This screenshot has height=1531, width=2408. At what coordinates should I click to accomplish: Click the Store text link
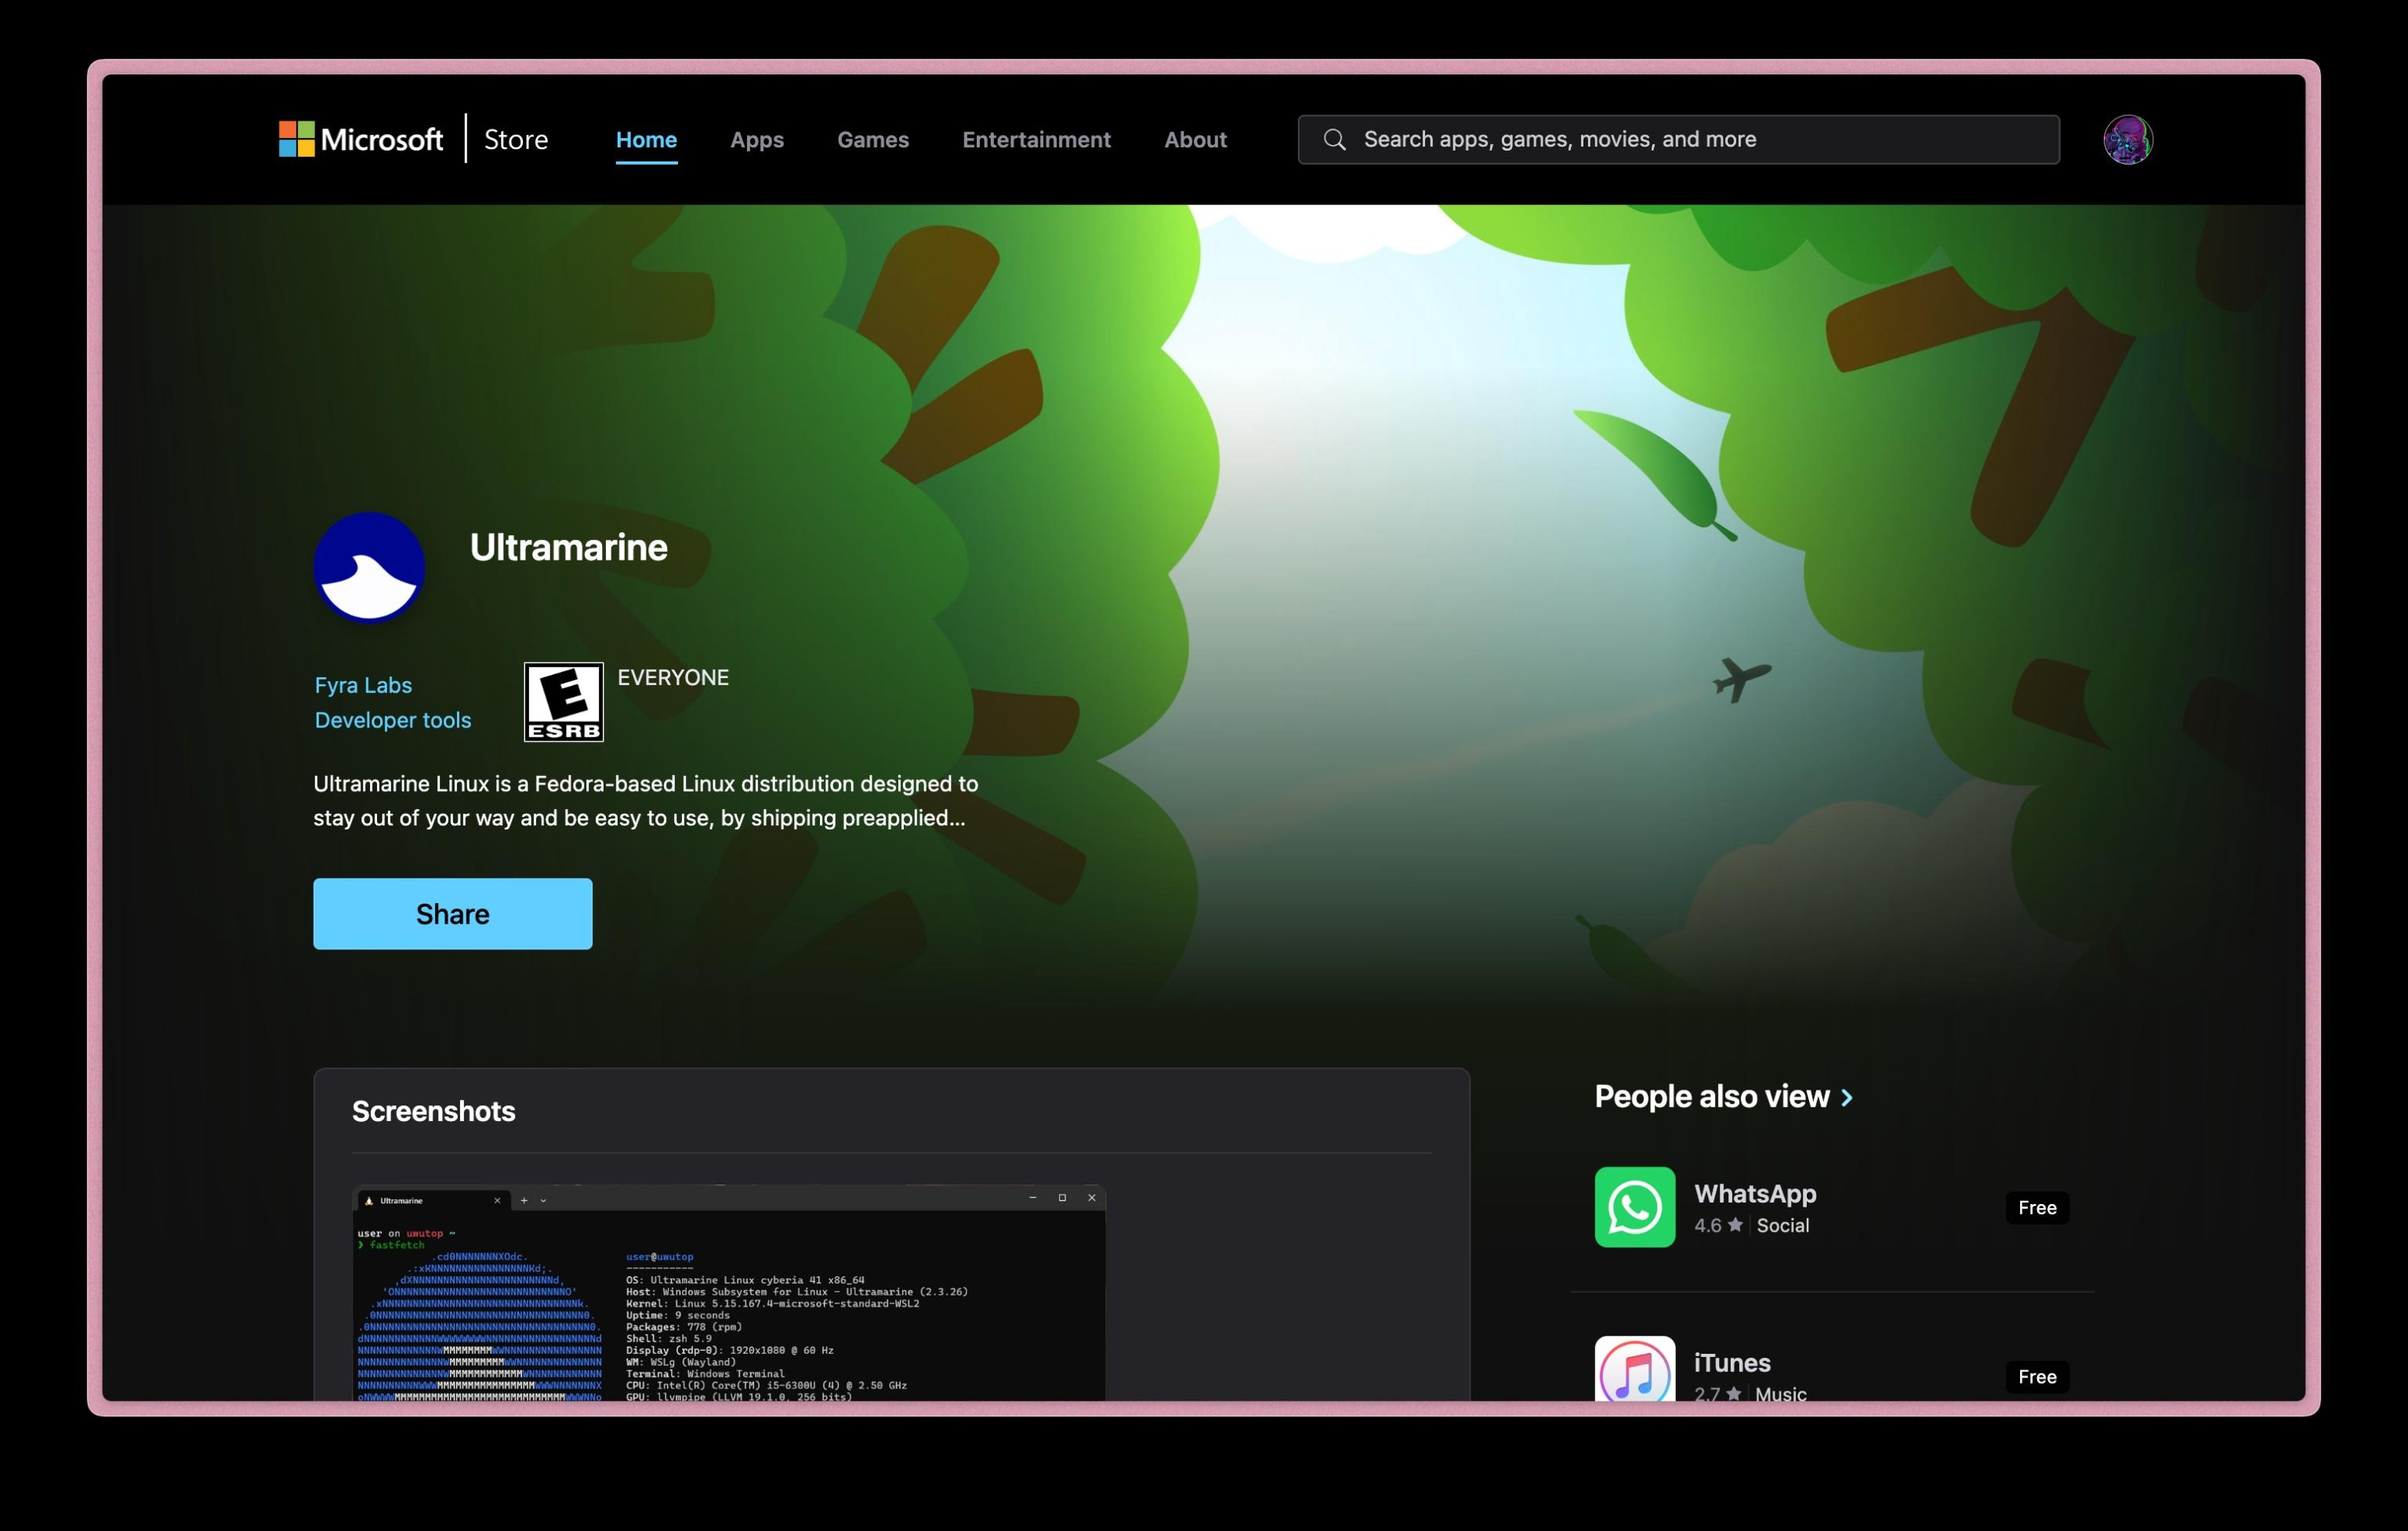[x=516, y=139]
